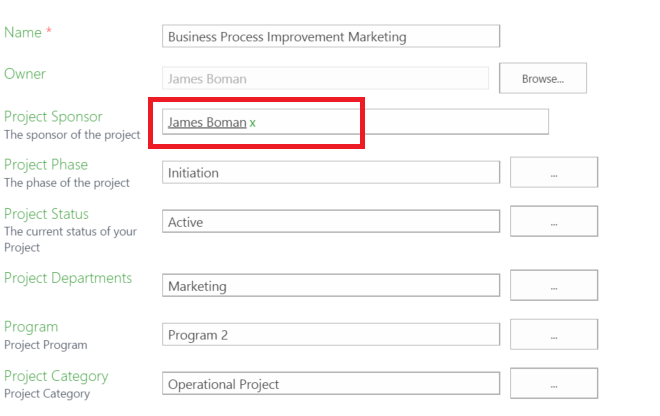660x416 pixels.
Task: Open the James Boman sponsor link
Action: pyautogui.click(x=206, y=122)
